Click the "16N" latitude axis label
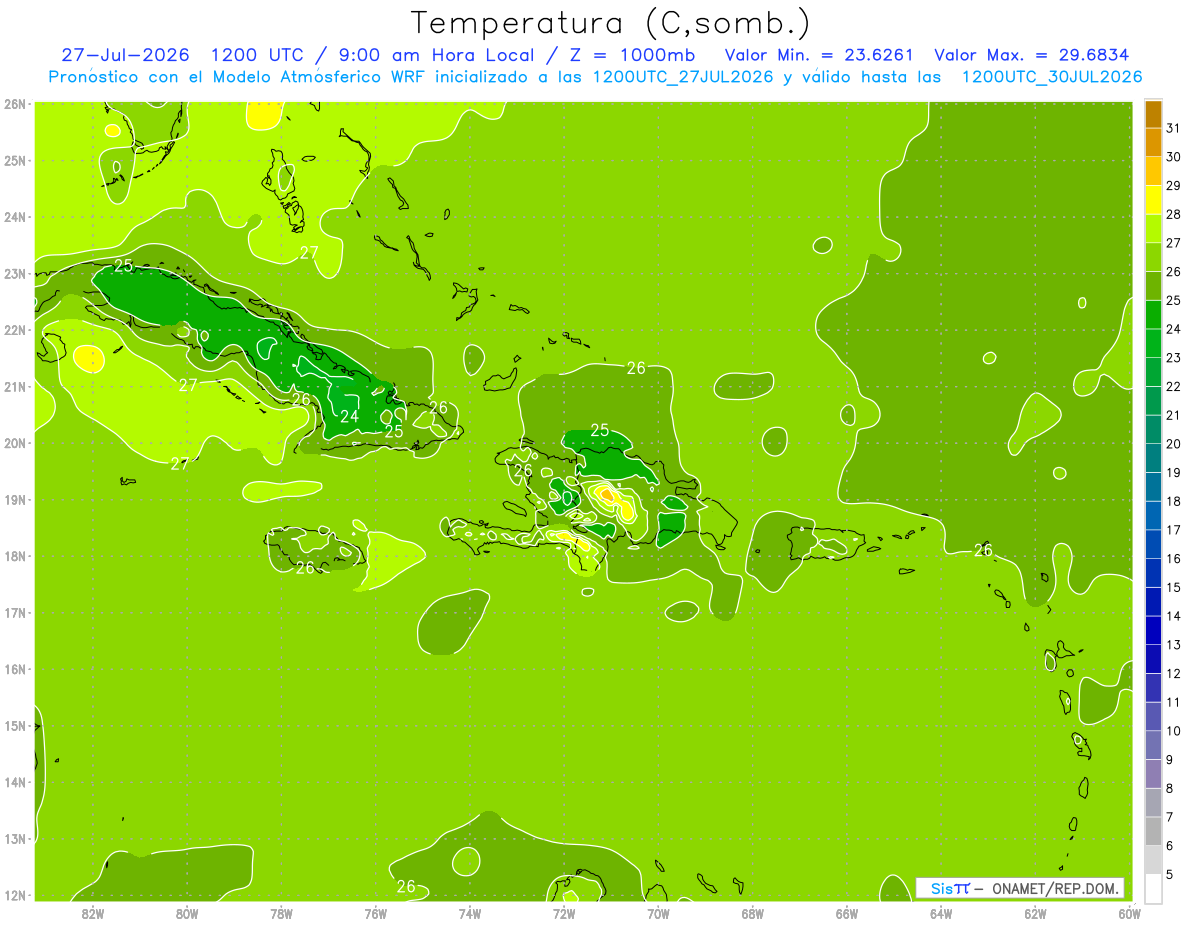The image size is (1200, 927). [15, 669]
